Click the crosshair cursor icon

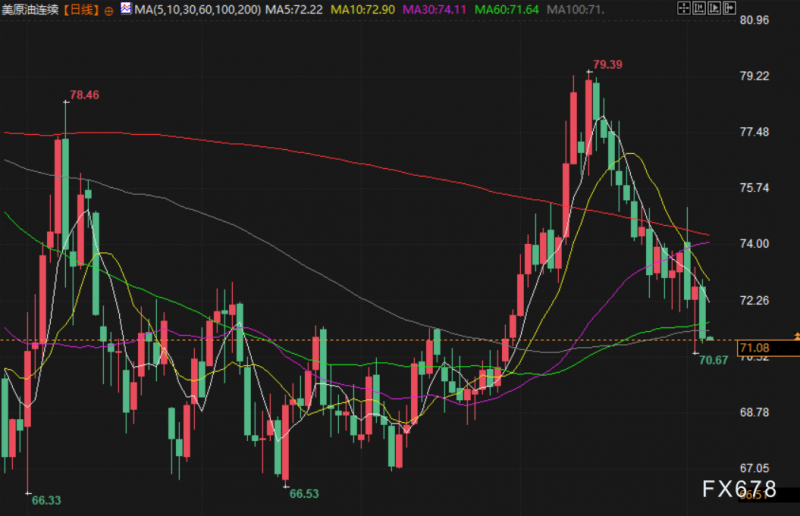point(684,8)
